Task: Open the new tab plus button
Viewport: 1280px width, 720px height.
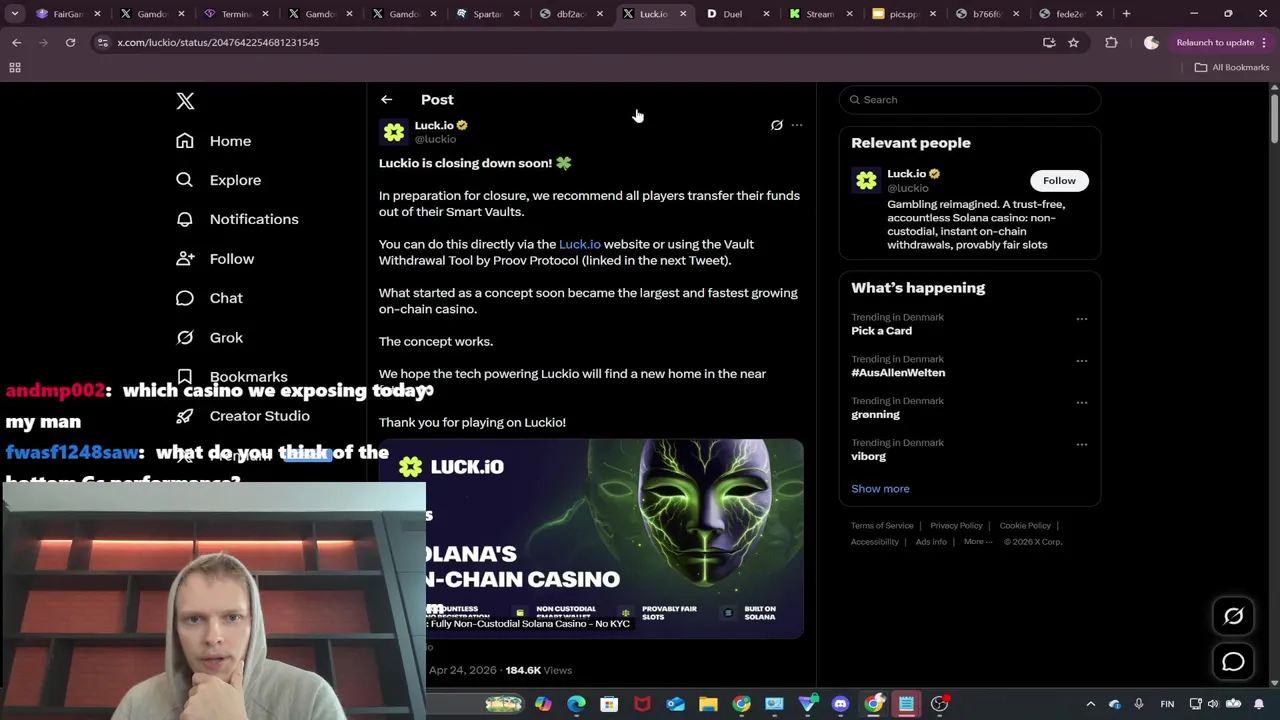Action: point(1126,14)
